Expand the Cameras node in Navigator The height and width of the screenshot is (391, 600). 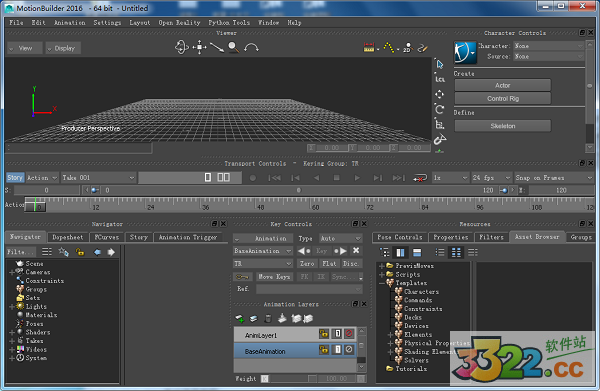coord(12,272)
